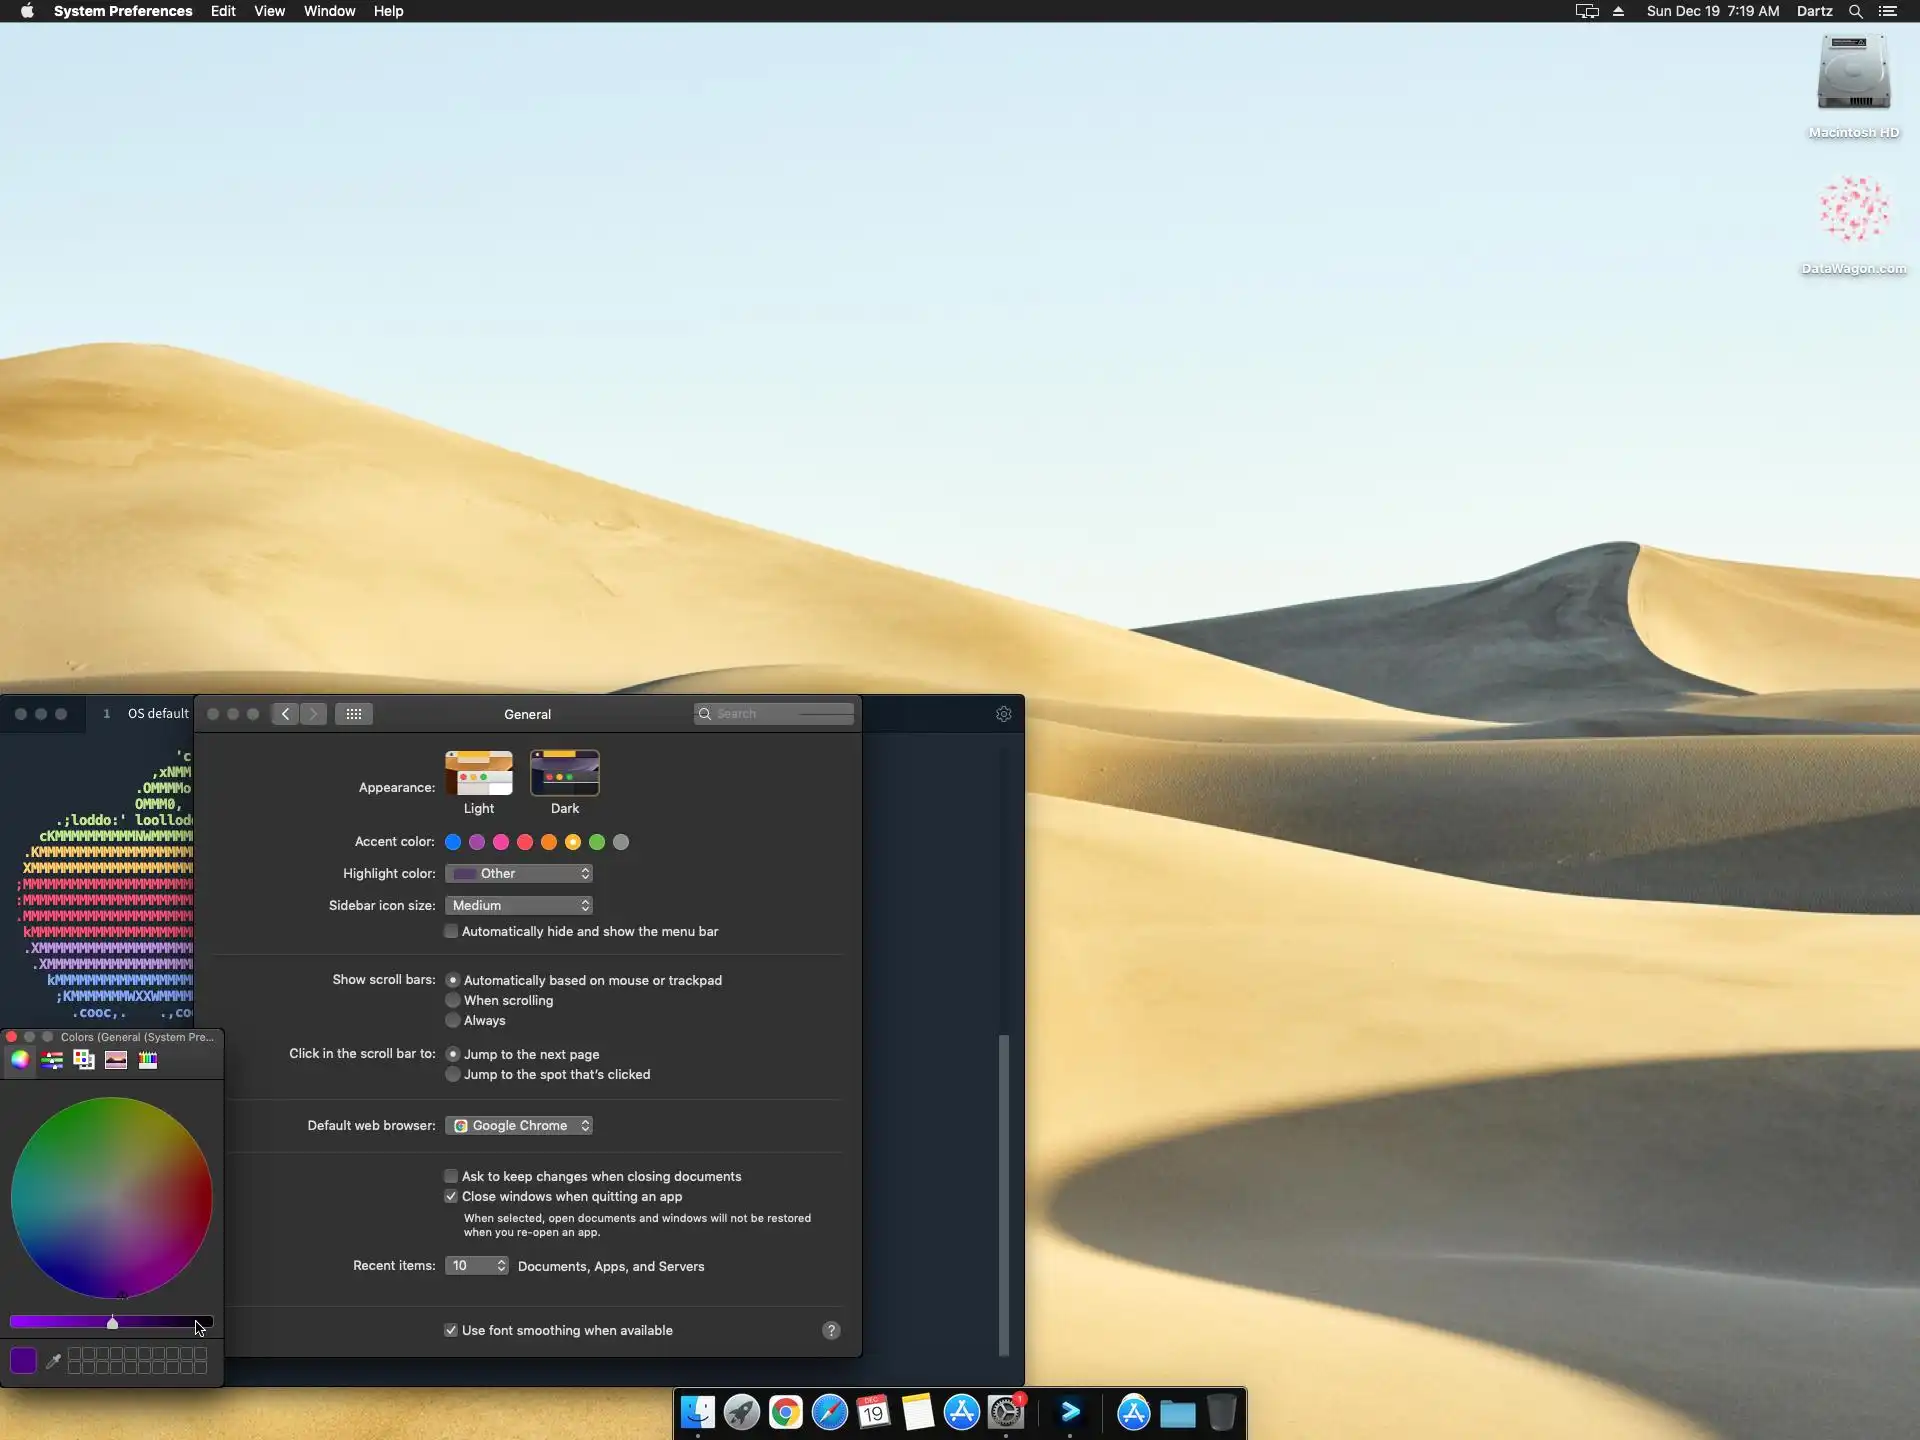The width and height of the screenshot is (1920, 1440).
Task: Select the Light appearance thumbnail
Action: (x=479, y=774)
